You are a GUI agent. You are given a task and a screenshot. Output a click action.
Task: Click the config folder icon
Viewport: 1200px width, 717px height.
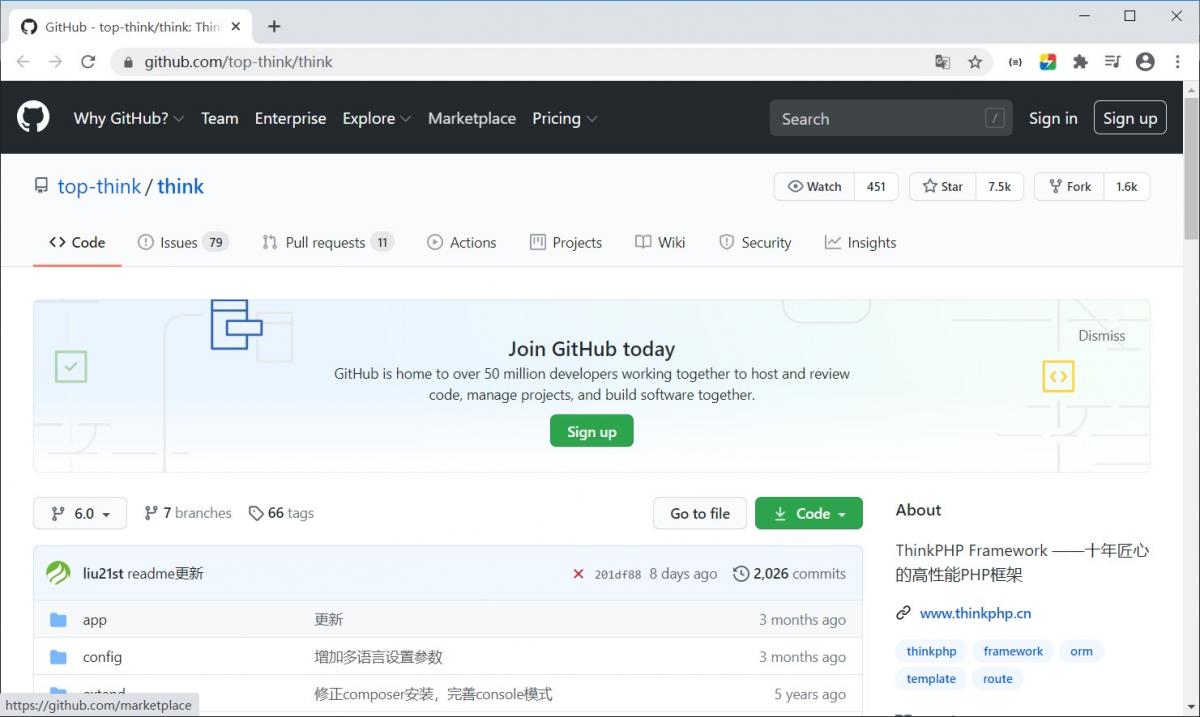coord(58,657)
